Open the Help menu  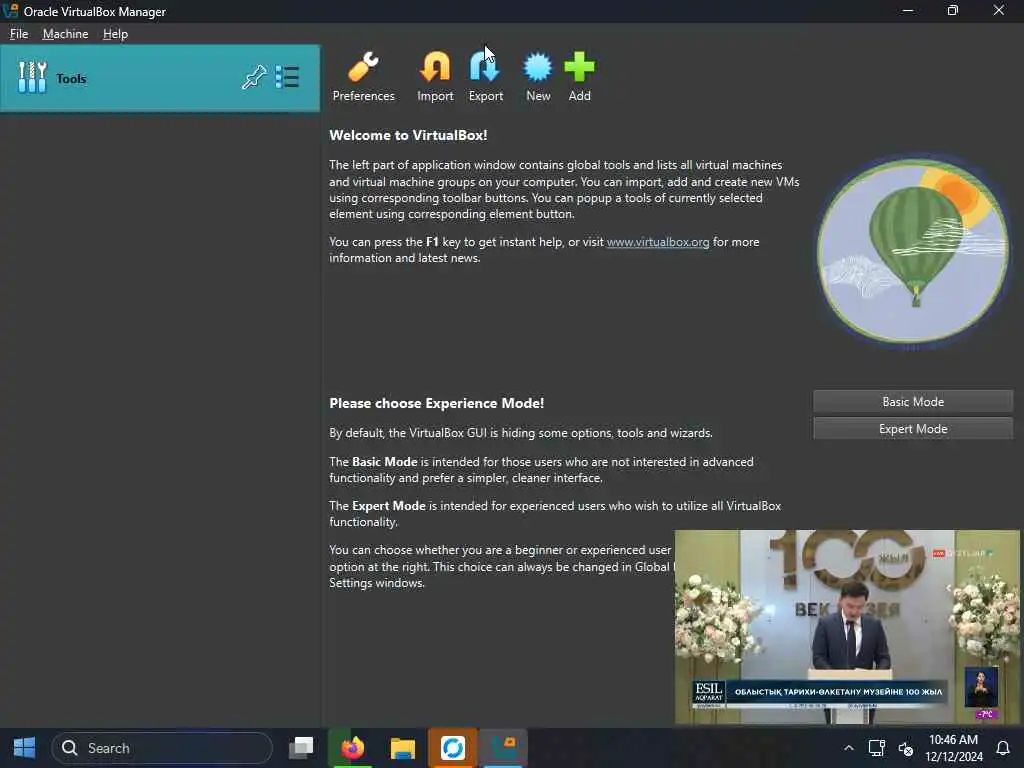(115, 34)
